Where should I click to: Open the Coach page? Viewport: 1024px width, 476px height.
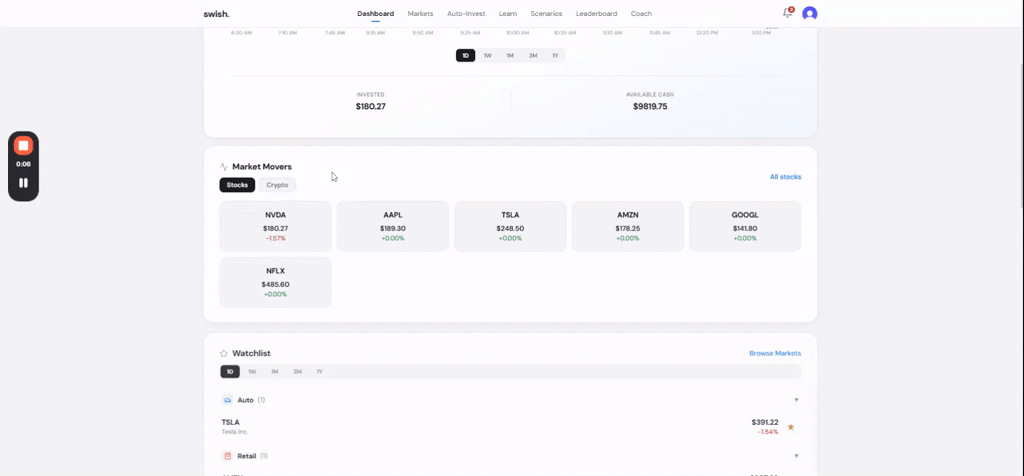click(x=641, y=14)
